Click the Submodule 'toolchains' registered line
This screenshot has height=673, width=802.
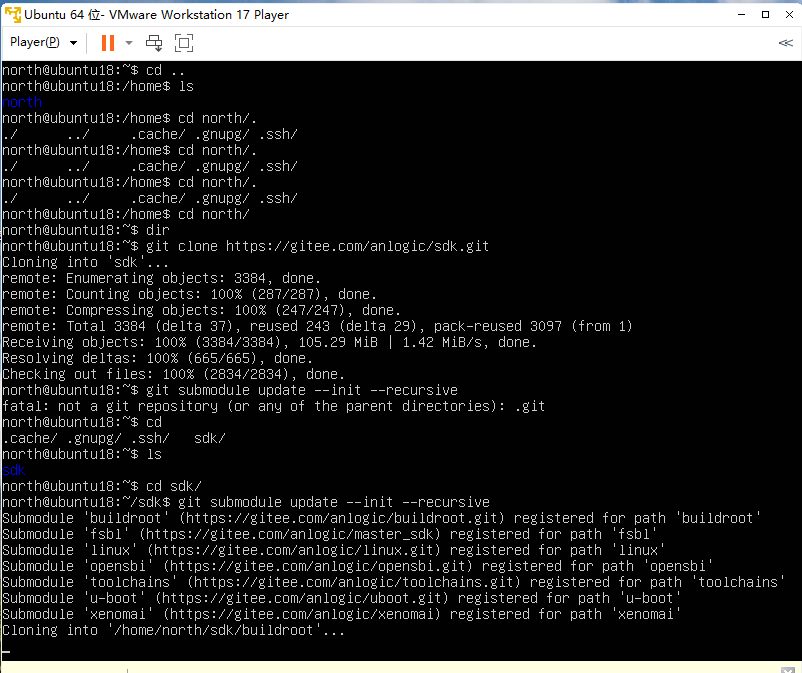click(x=393, y=582)
